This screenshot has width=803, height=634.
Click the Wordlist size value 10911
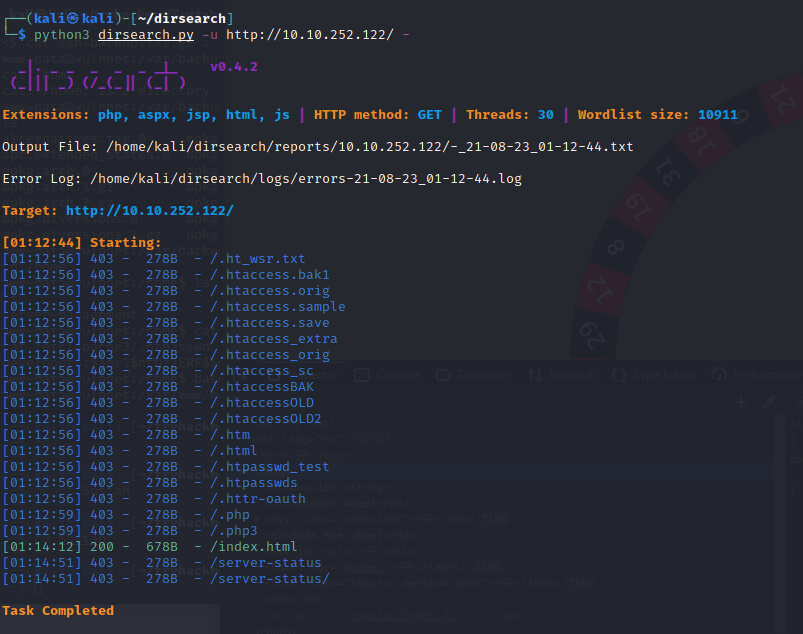click(717, 115)
